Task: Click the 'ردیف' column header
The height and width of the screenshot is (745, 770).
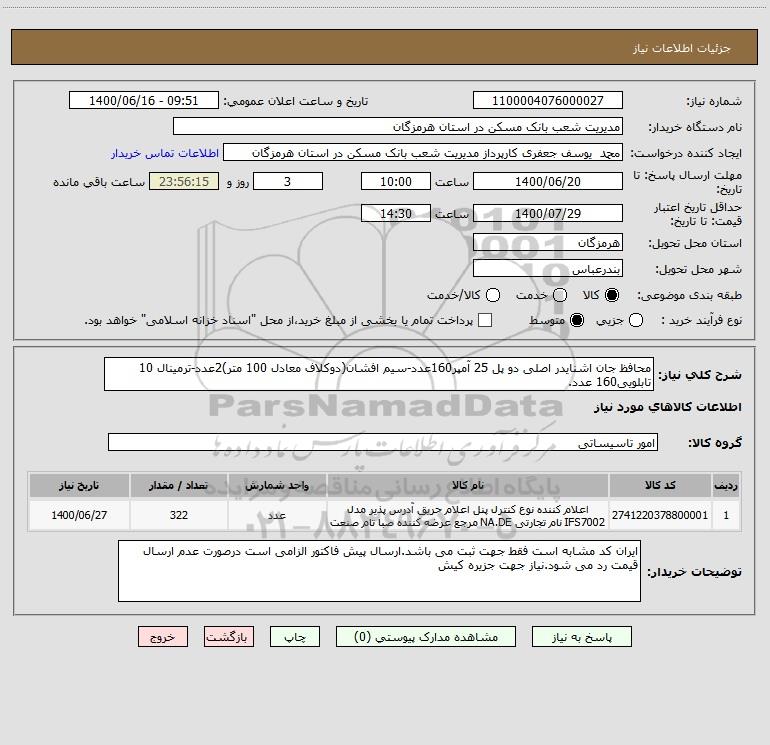Action: [x=726, y=485]
